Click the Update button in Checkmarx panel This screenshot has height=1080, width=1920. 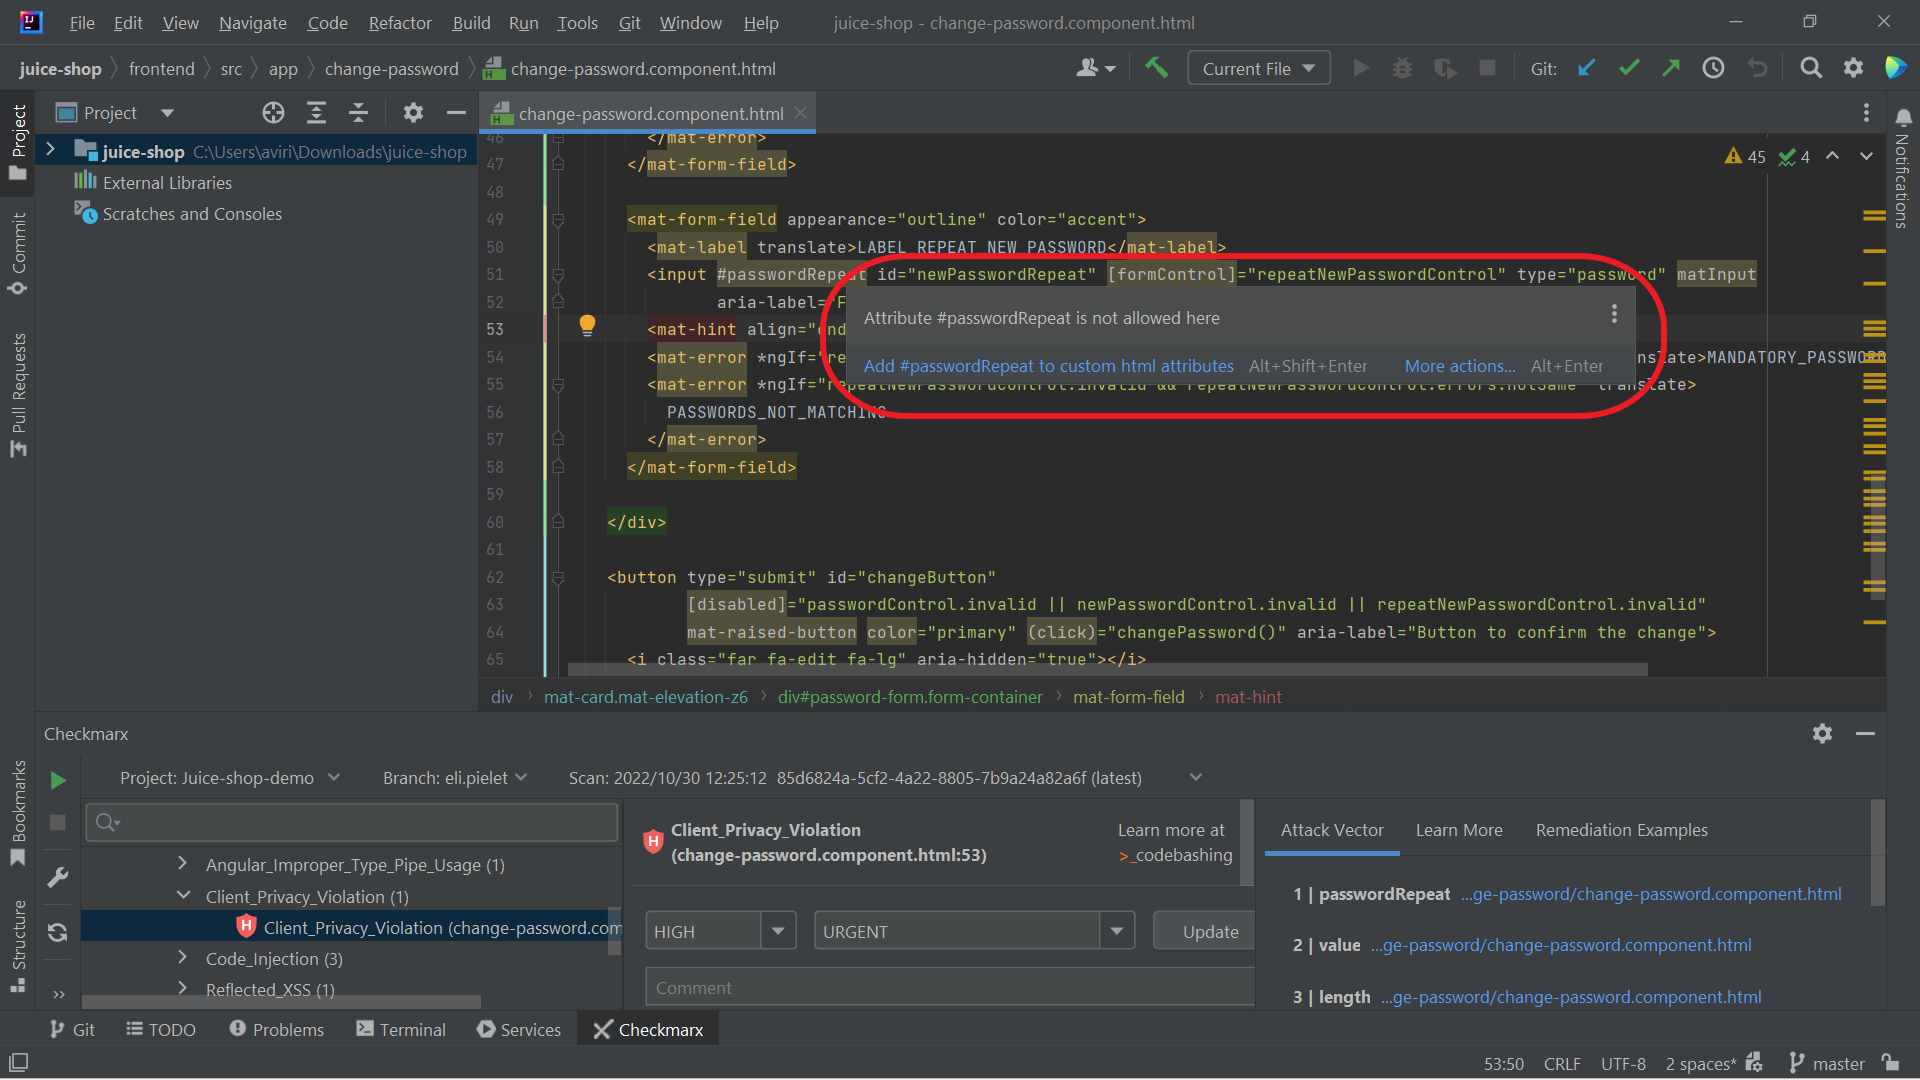pos(1205,931)
